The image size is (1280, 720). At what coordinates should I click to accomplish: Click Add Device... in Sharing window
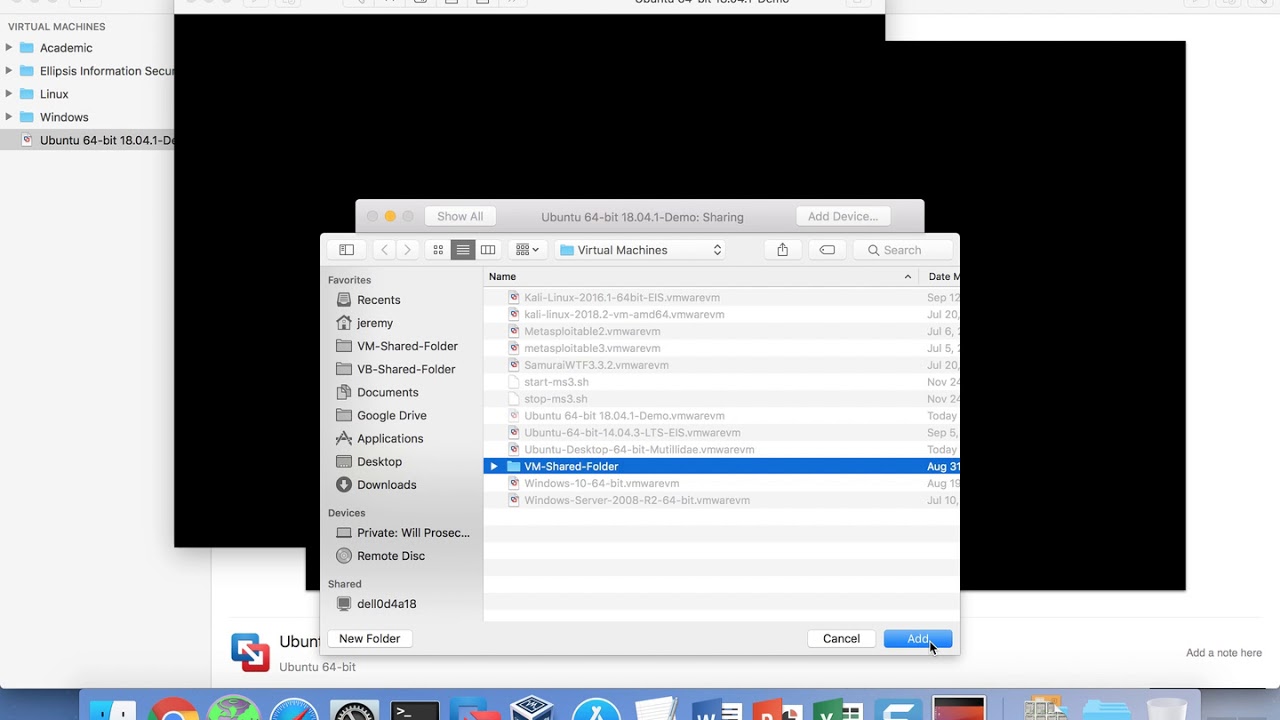tap(843, 216)
